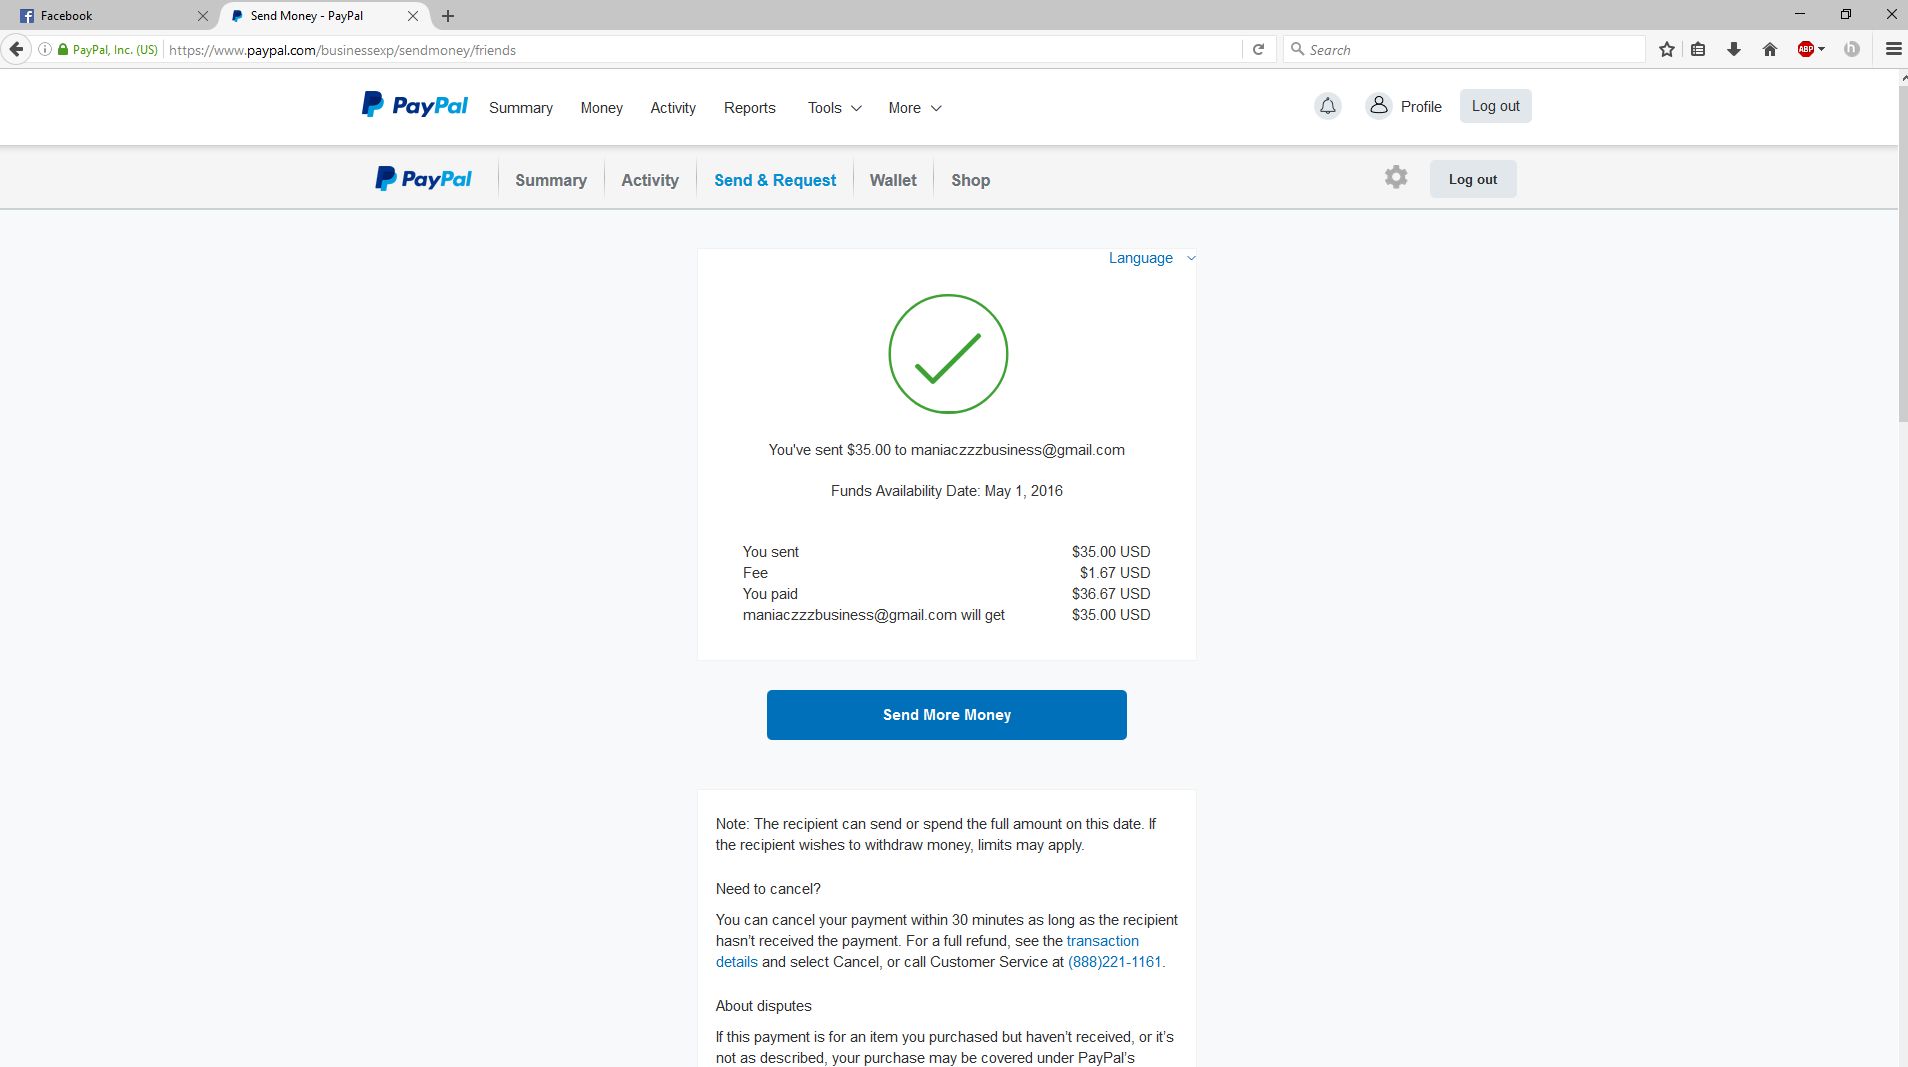This screenshot has height=1067, width=1908.
Task: Open the Firefox hamburger menu
Action: [1893, 49]
